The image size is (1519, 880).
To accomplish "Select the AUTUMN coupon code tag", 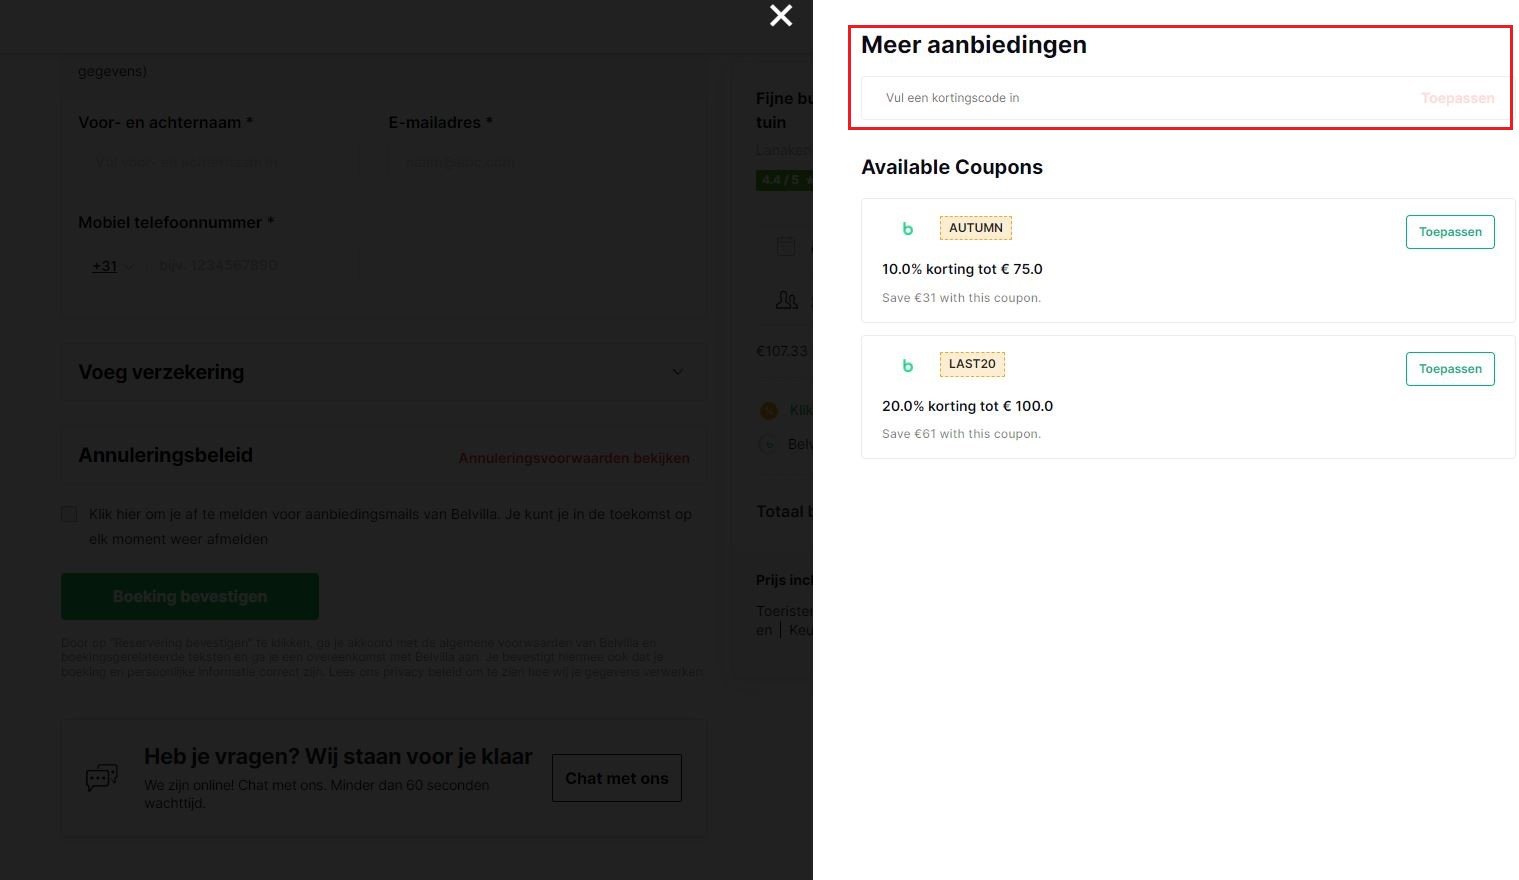I will click(975, 228).
